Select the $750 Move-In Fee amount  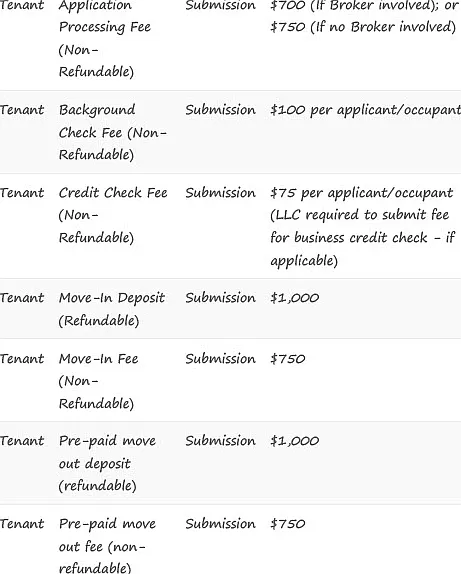tap(287, 359)
